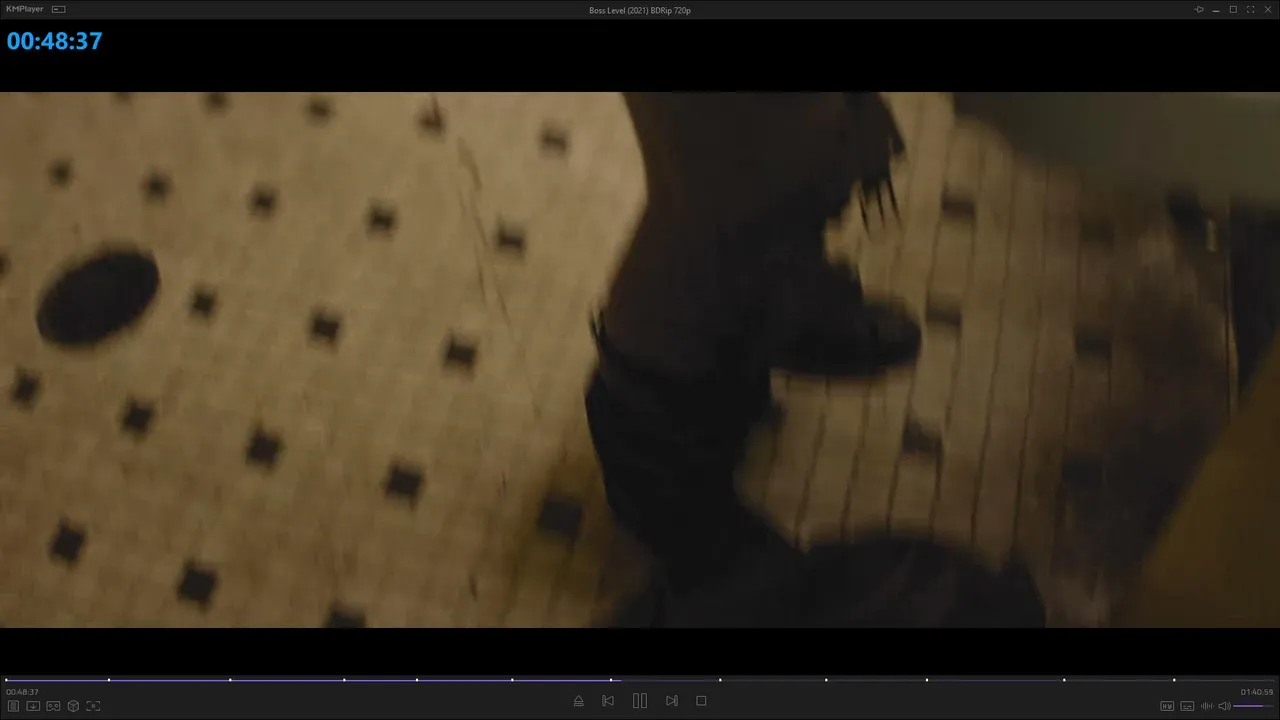Stop the video playback

(701, 701)
